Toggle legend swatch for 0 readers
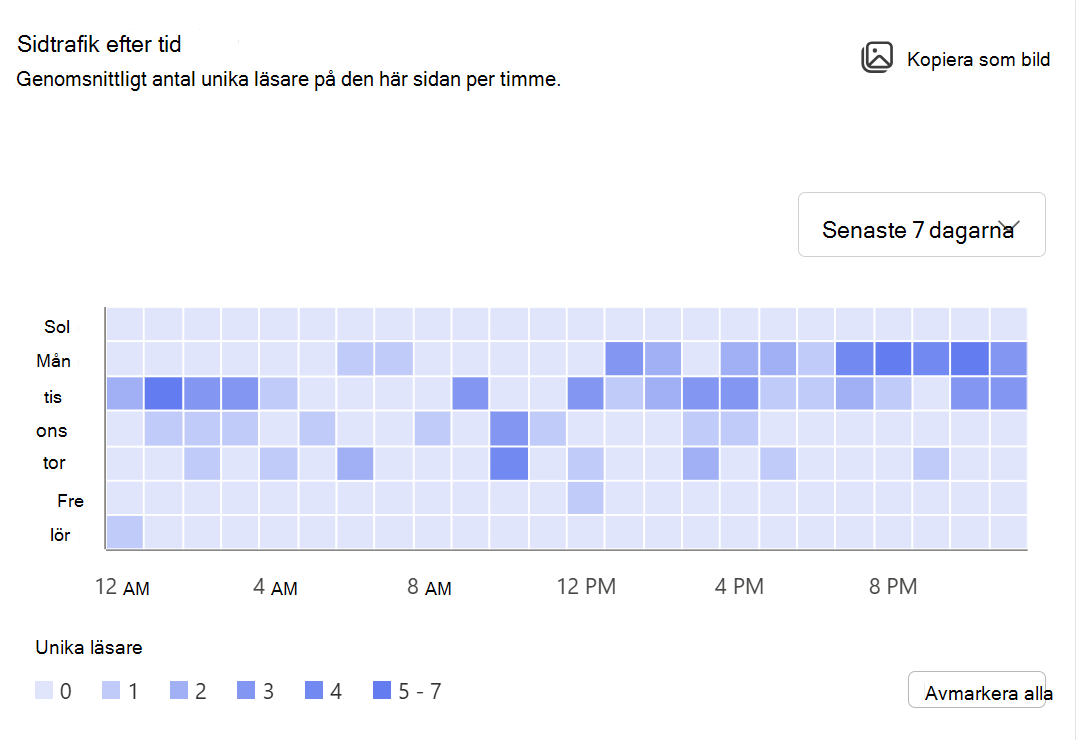This screenshot has height=740, width=1076. (x=44, y=690)
